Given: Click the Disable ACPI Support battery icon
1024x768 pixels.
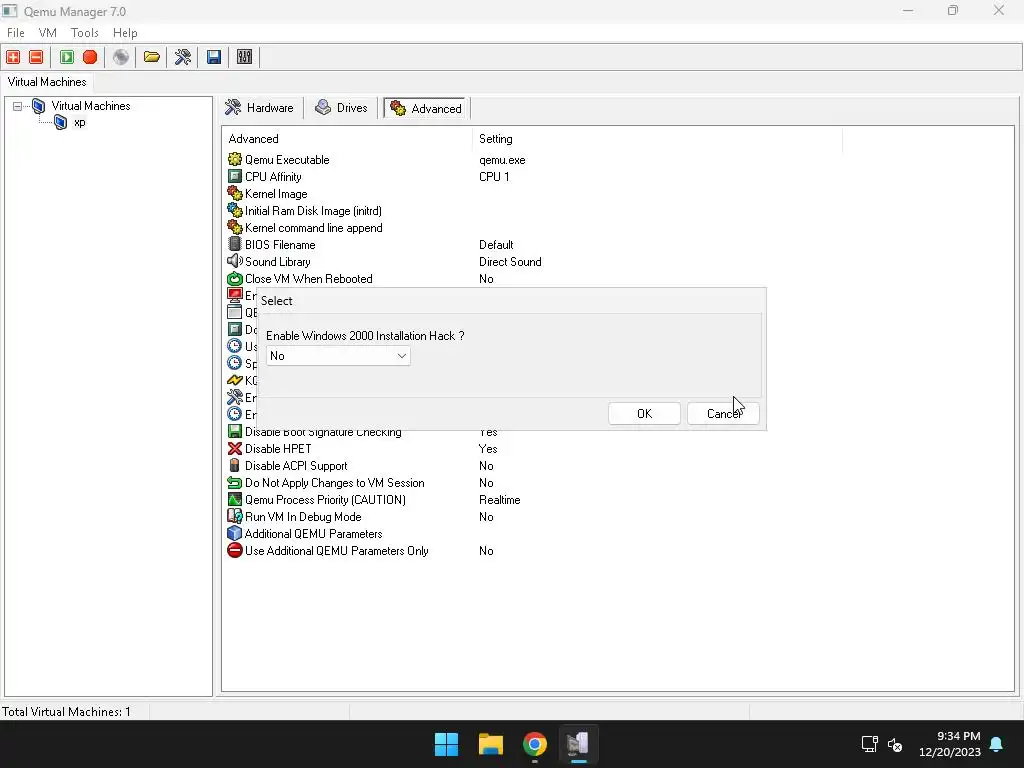Looking at the screenshot, I should tap(234, 466).
